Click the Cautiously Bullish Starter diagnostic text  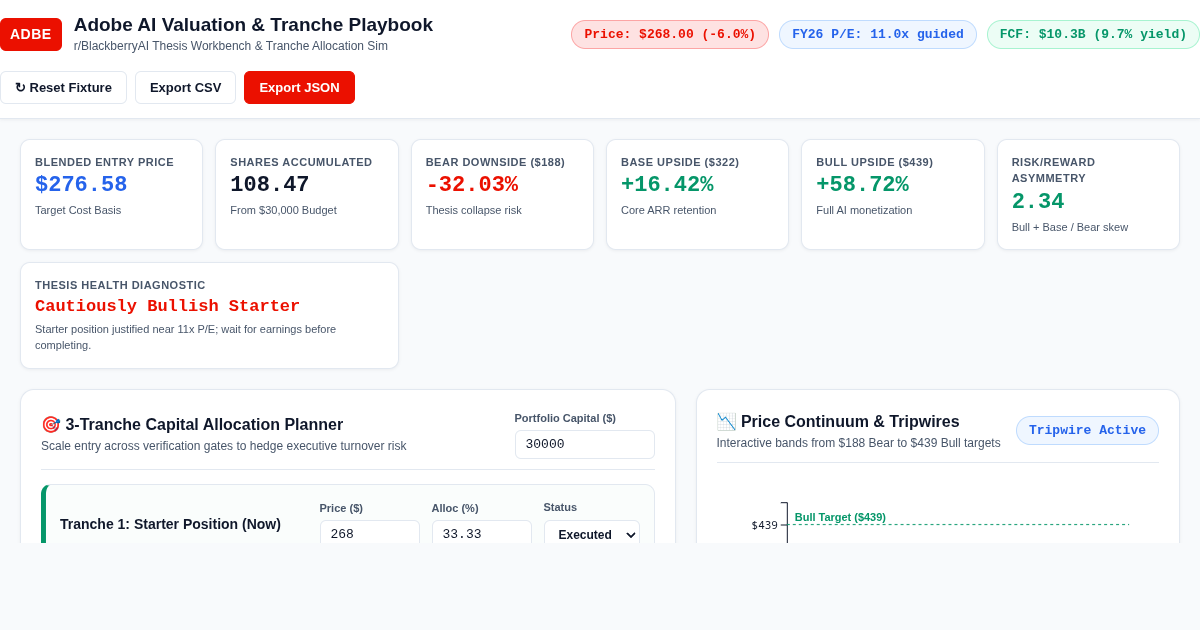[168, 306]
